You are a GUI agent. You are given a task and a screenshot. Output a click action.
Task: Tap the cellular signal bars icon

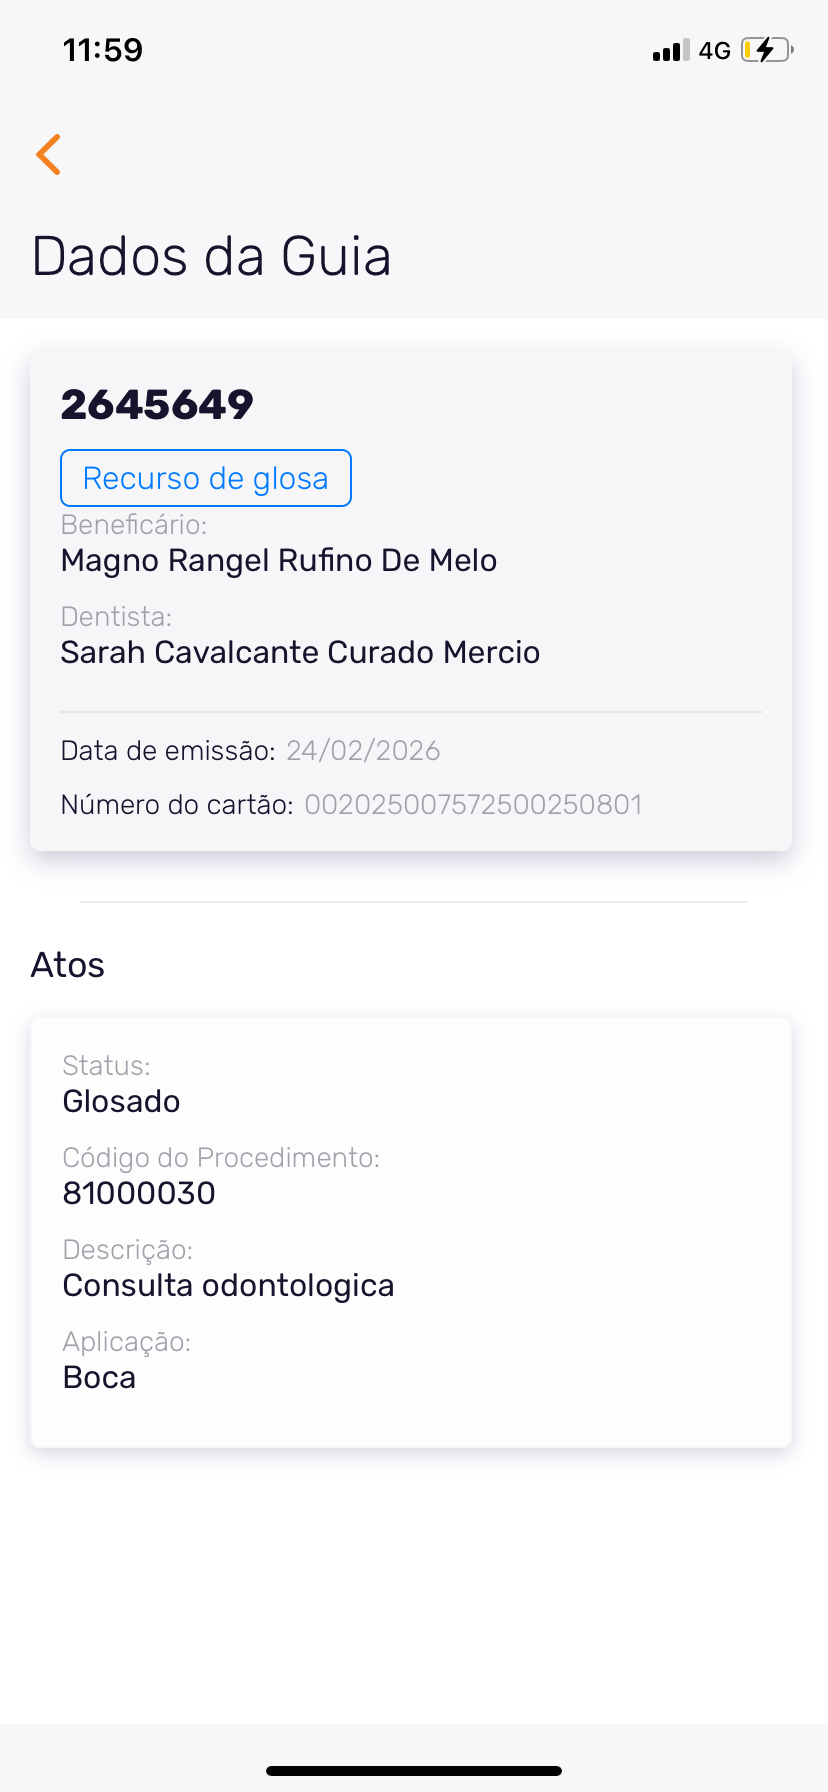click(670, 51)
